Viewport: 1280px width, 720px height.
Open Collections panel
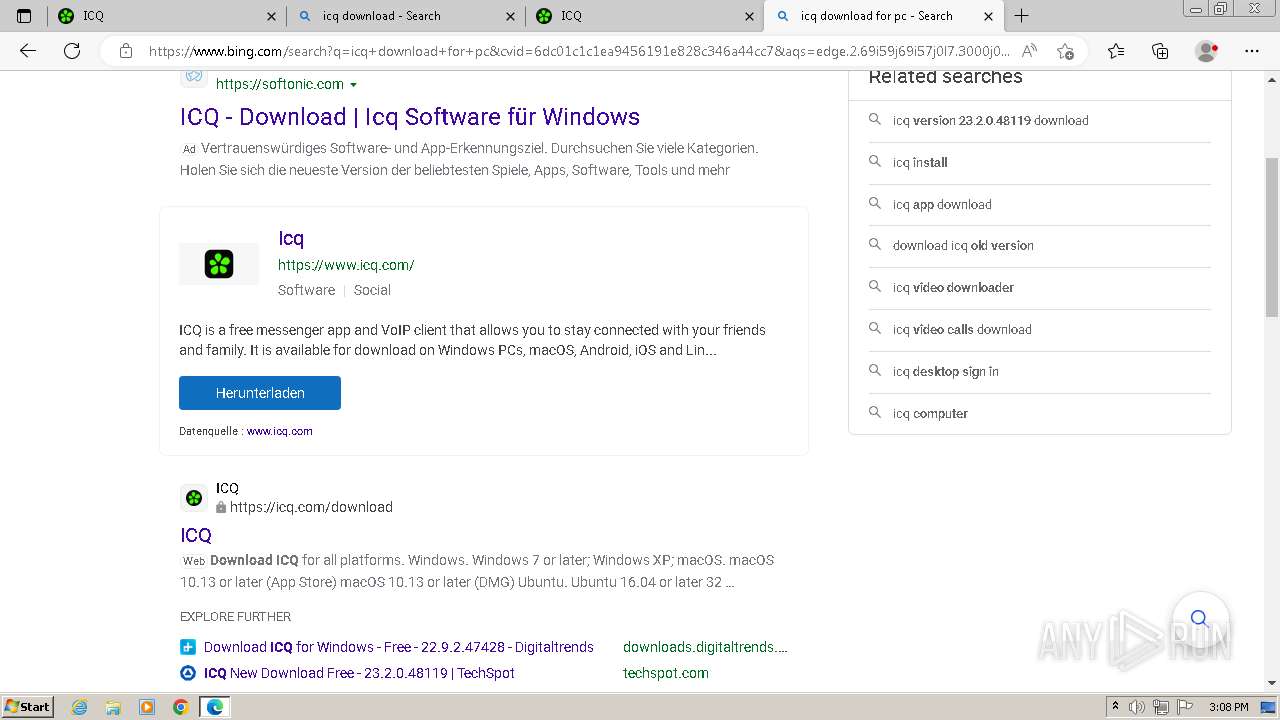click(1160, 51)
